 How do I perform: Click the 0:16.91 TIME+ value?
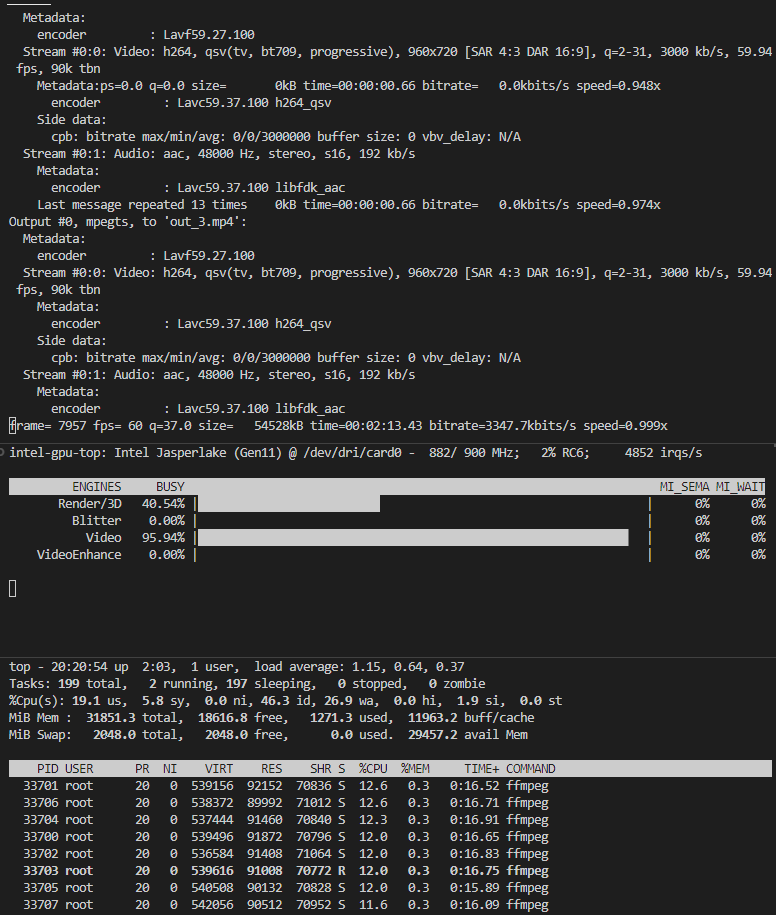point(474,819)
